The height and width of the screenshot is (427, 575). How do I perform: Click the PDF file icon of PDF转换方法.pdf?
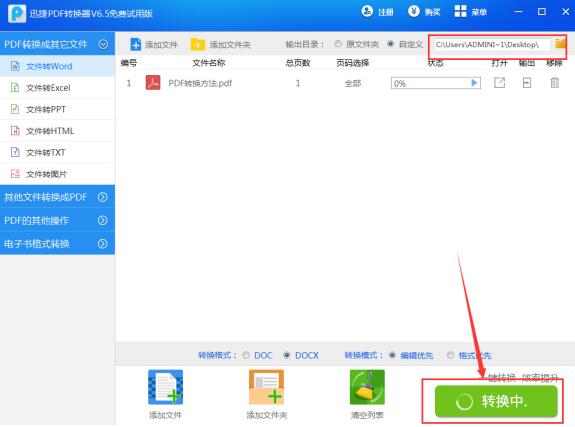pyautogui.click(x=153, y=83)
